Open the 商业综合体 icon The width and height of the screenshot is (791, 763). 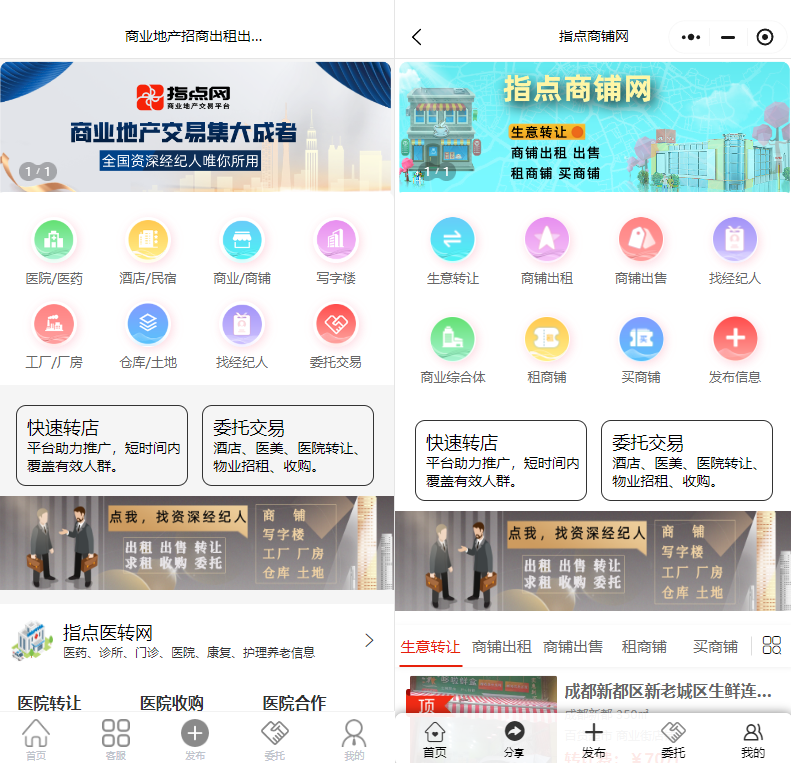452,338
